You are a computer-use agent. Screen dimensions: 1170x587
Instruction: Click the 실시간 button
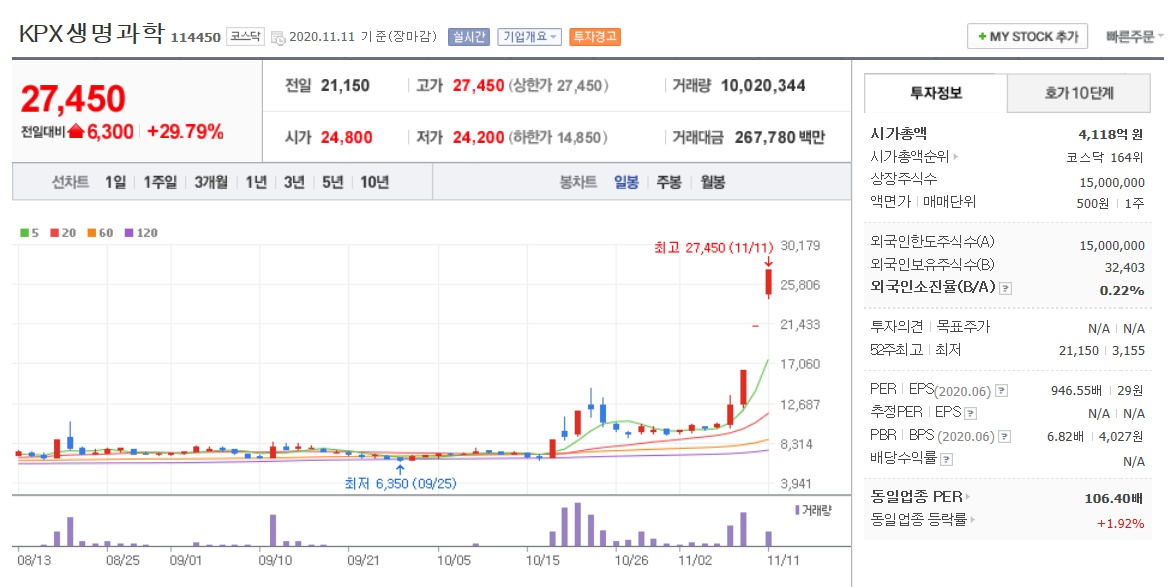coord(469,37)
